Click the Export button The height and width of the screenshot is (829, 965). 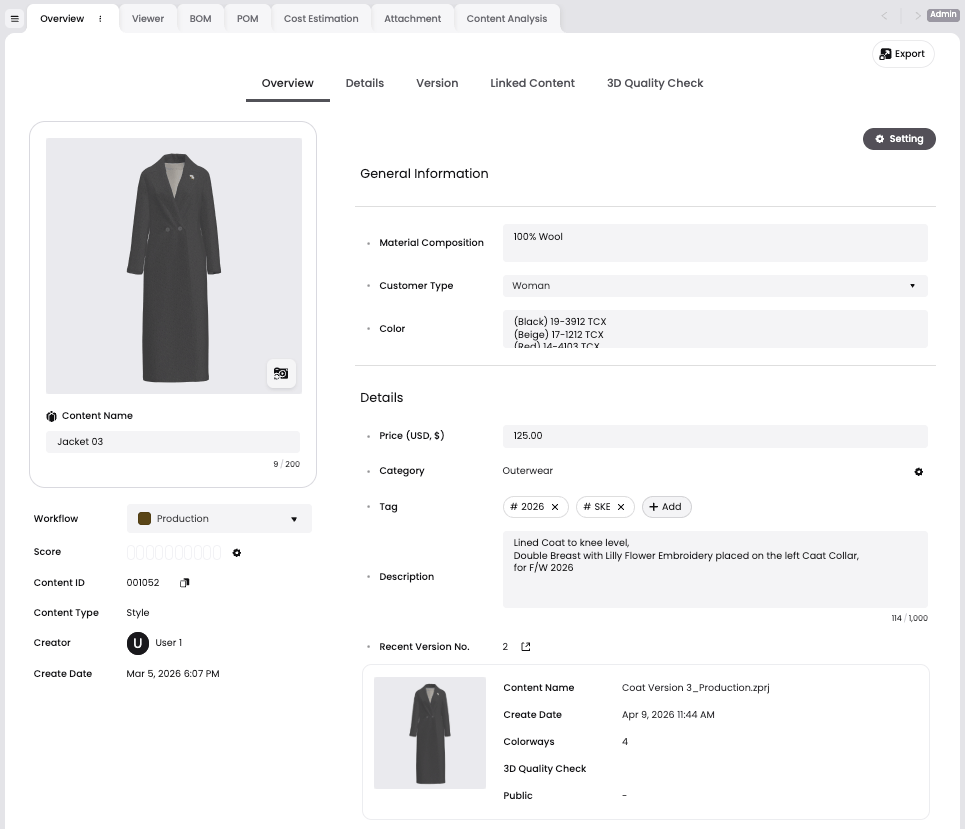click(902, 54)
